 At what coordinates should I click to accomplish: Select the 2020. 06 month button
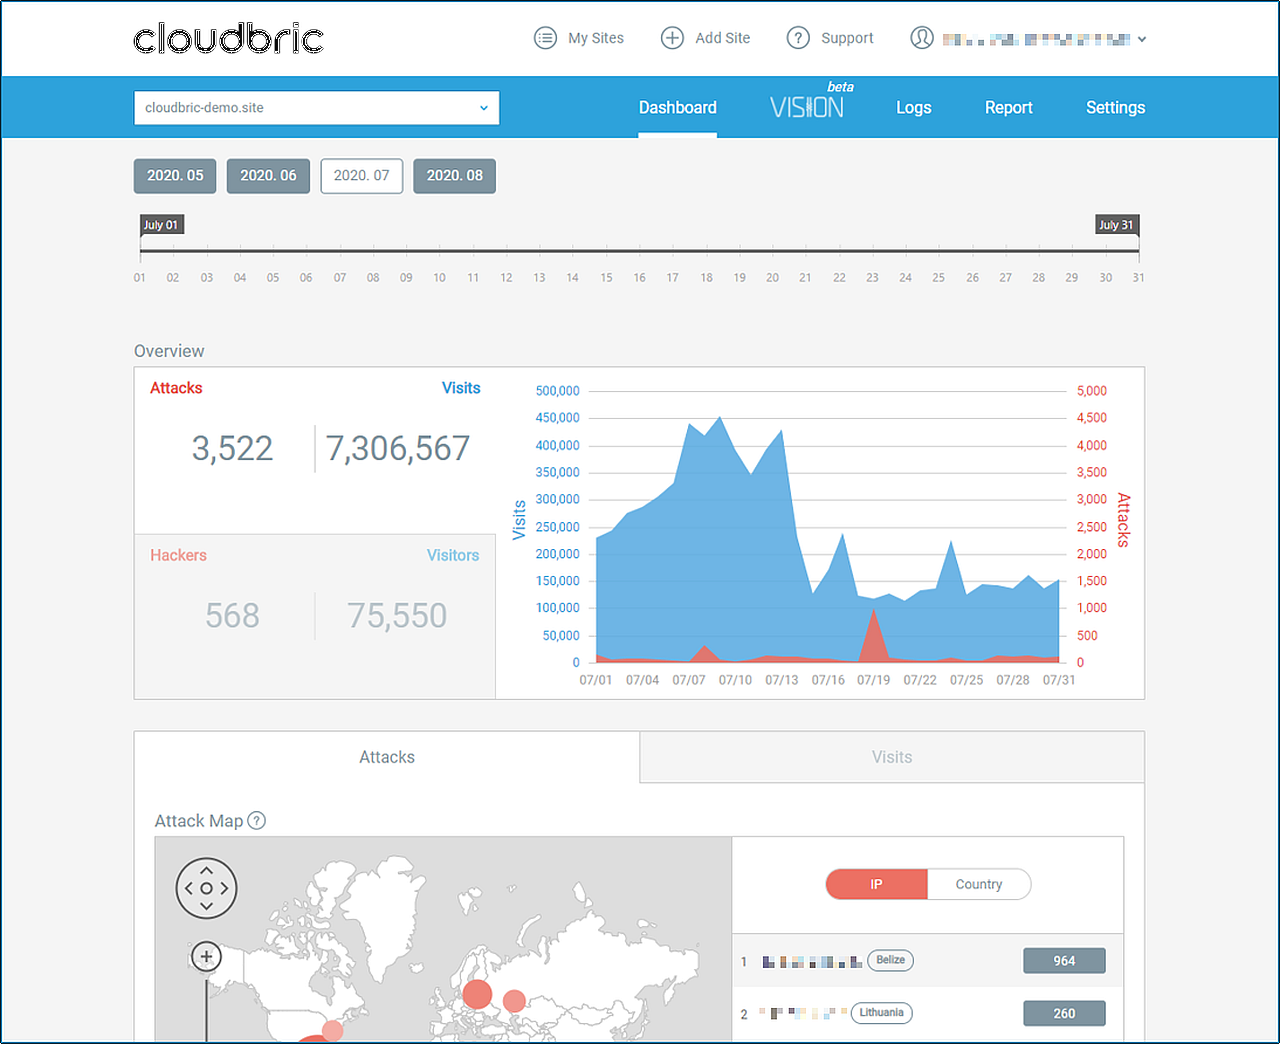pos(268,176)
